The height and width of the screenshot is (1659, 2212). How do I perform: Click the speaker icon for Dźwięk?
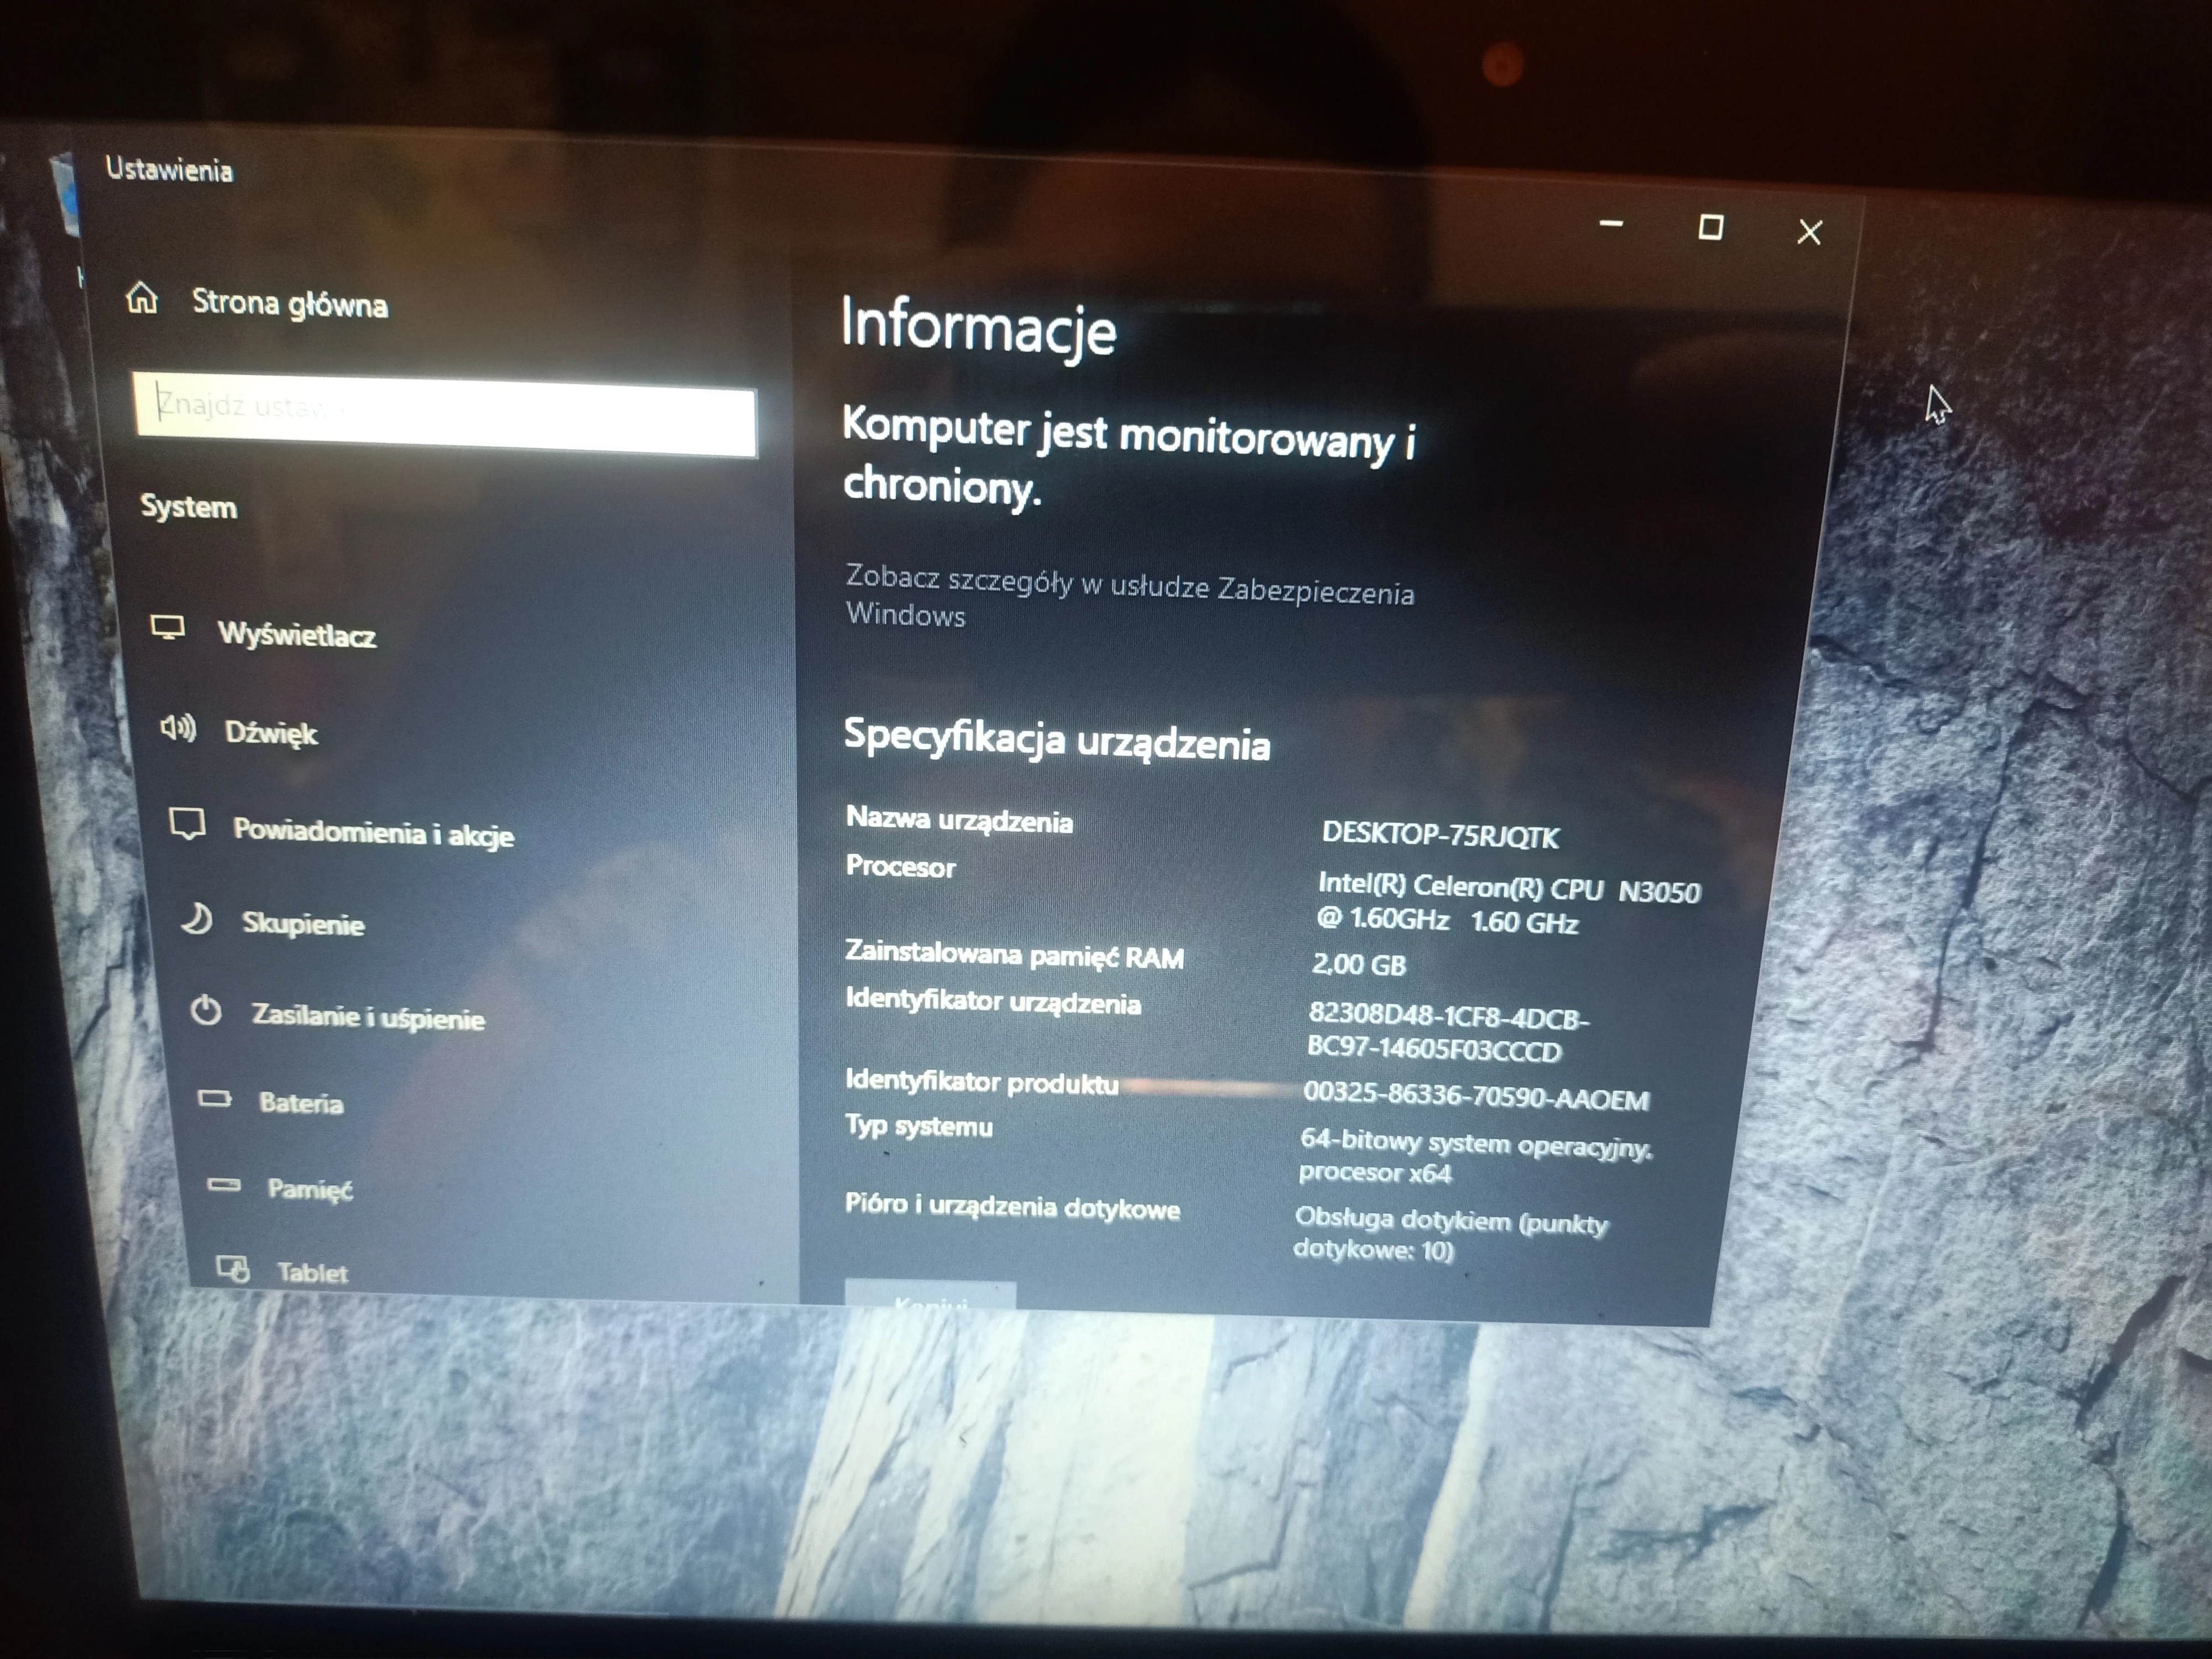(179, 728)
